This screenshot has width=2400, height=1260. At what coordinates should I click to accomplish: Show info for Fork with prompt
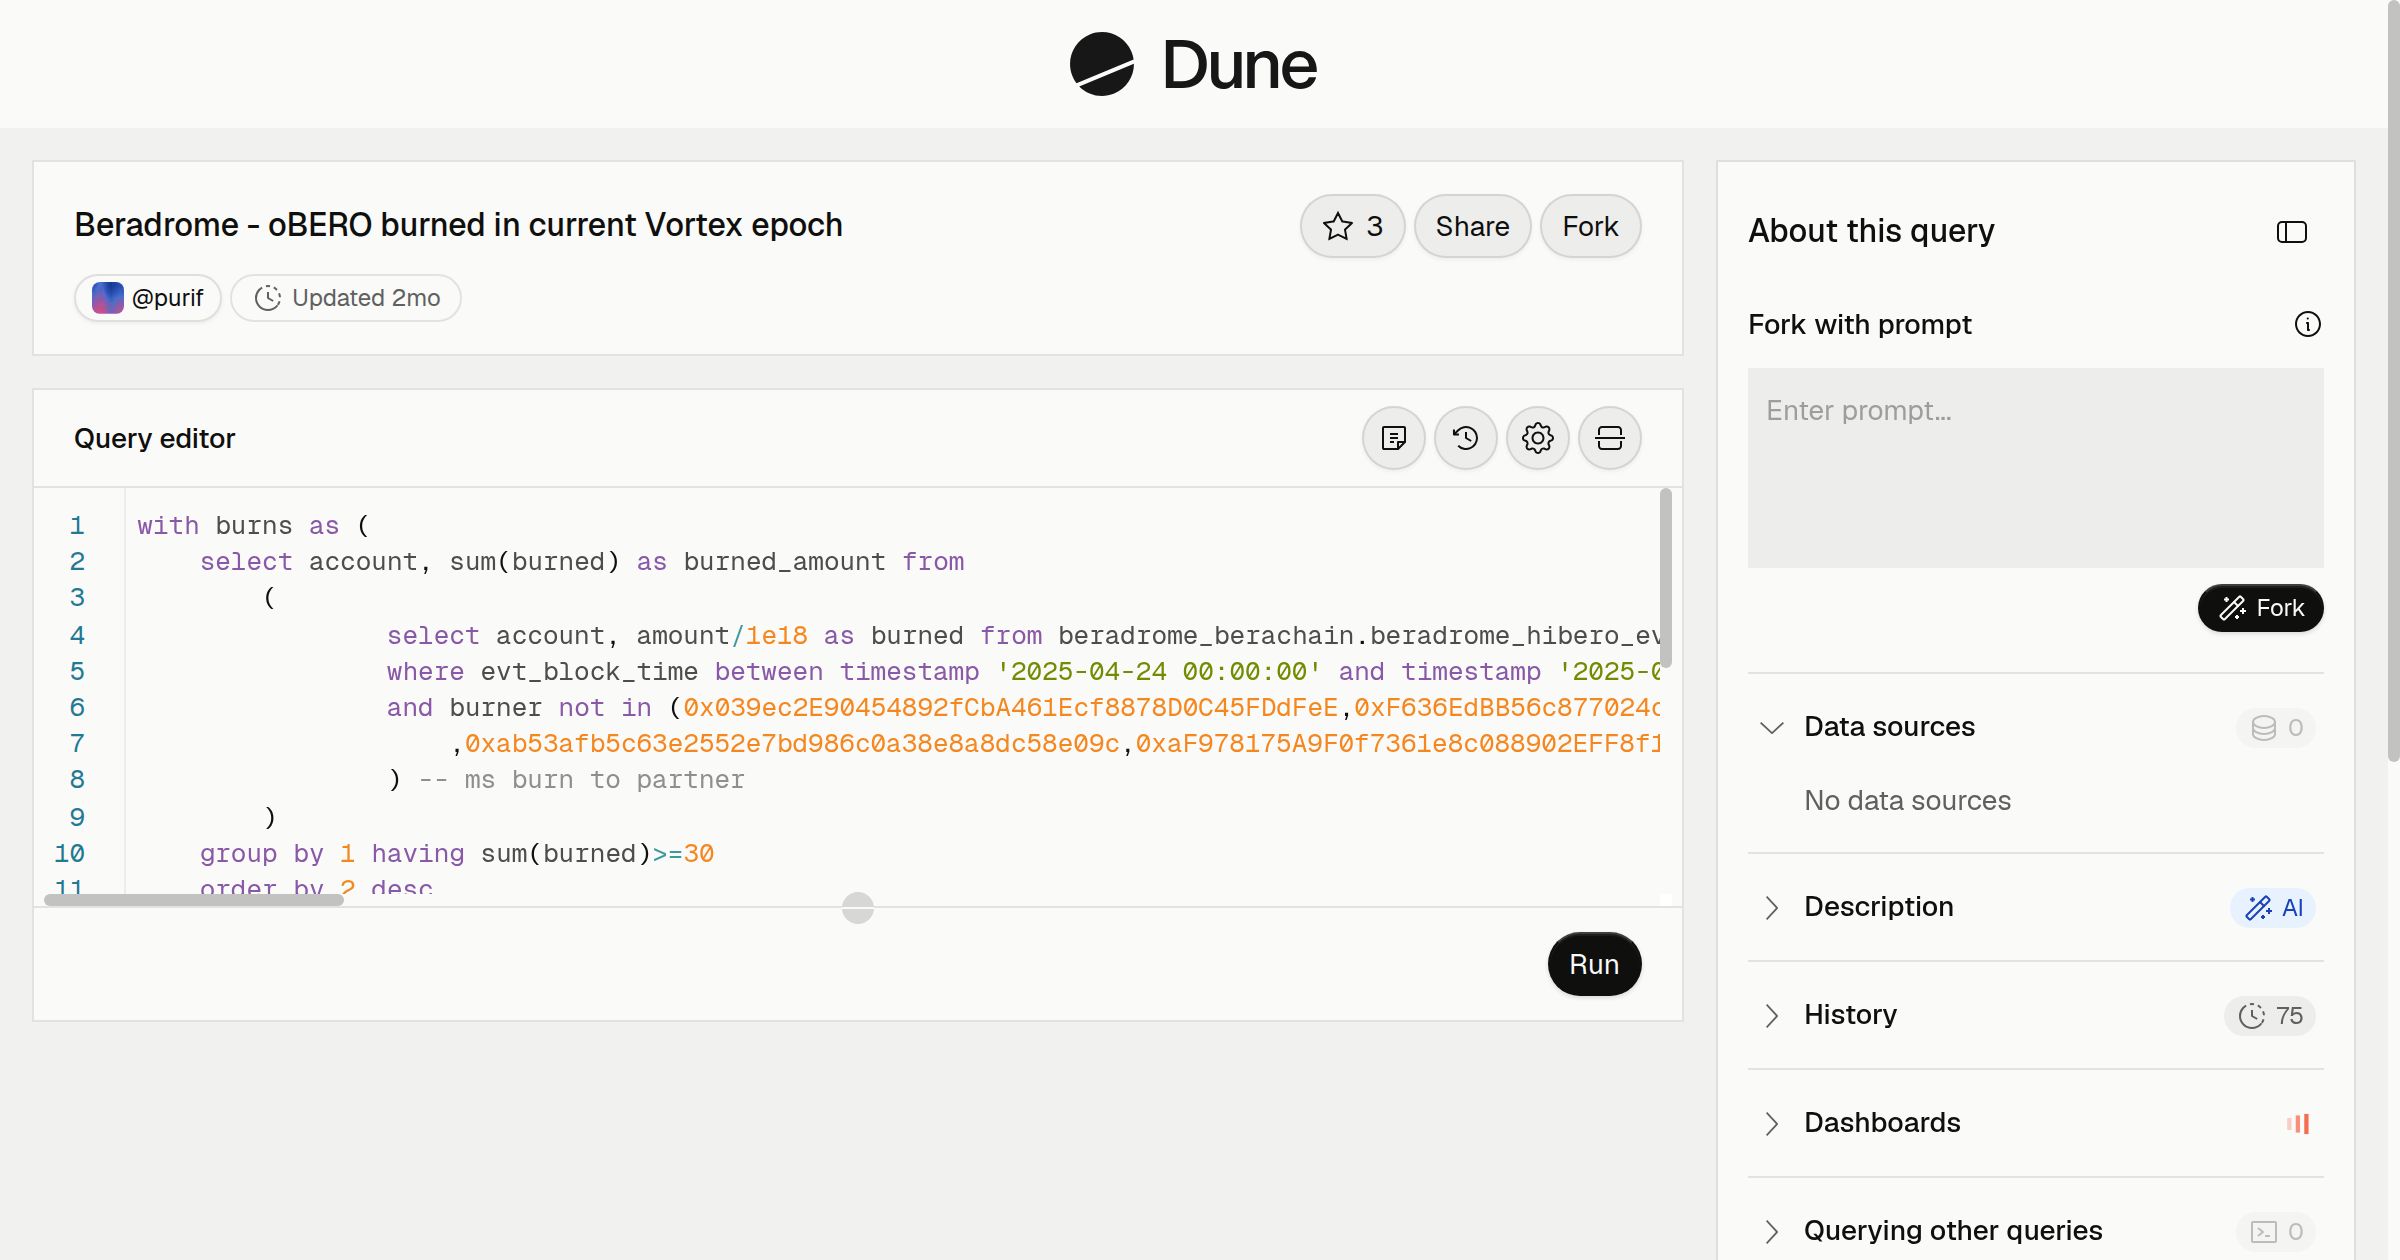pyautogui.click(x=2307, y=324)
